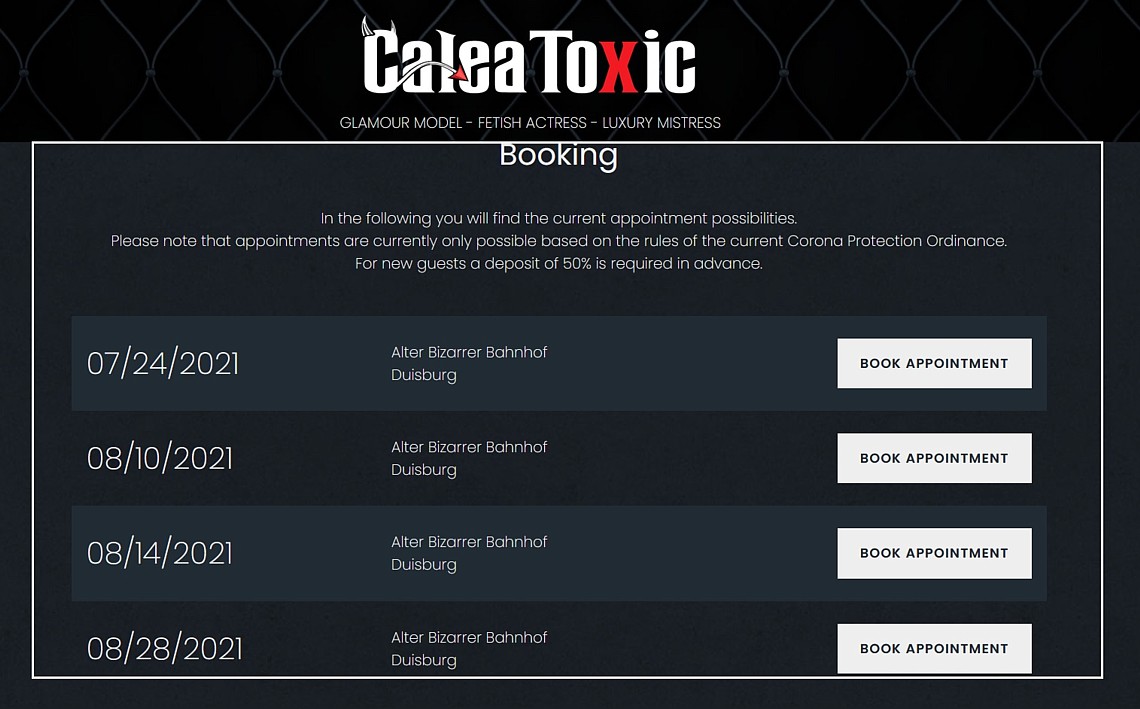Book appointment for 07/24/2021

pyautogui.click(x=934, y=363)
